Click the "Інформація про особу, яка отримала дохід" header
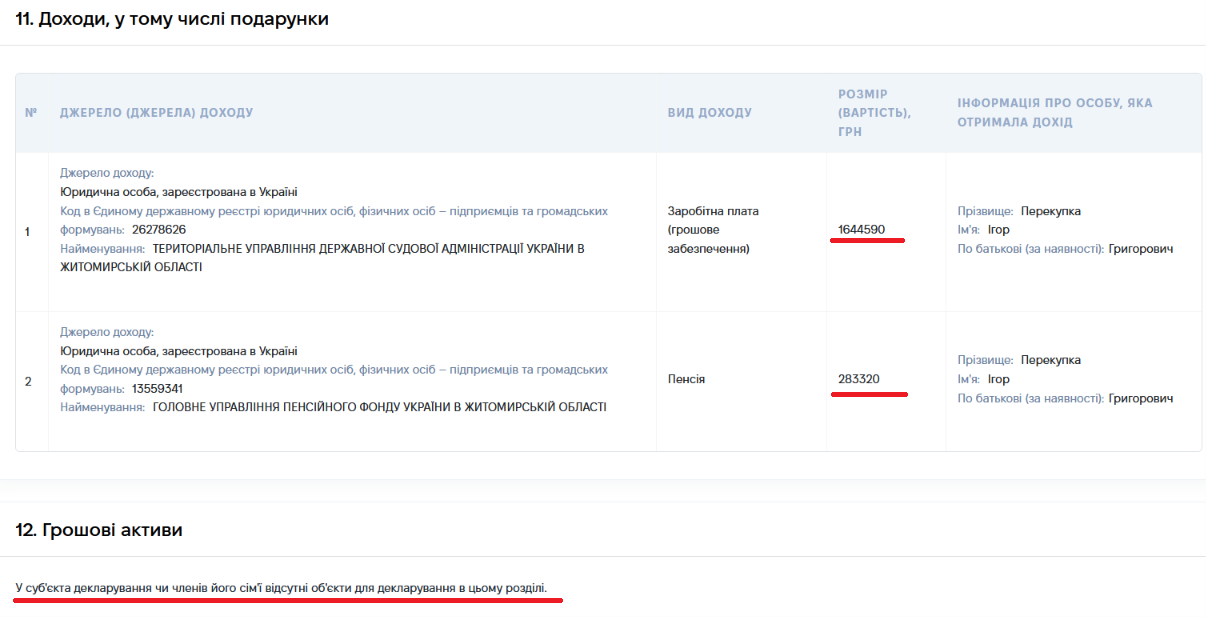 click(1055, 113)
